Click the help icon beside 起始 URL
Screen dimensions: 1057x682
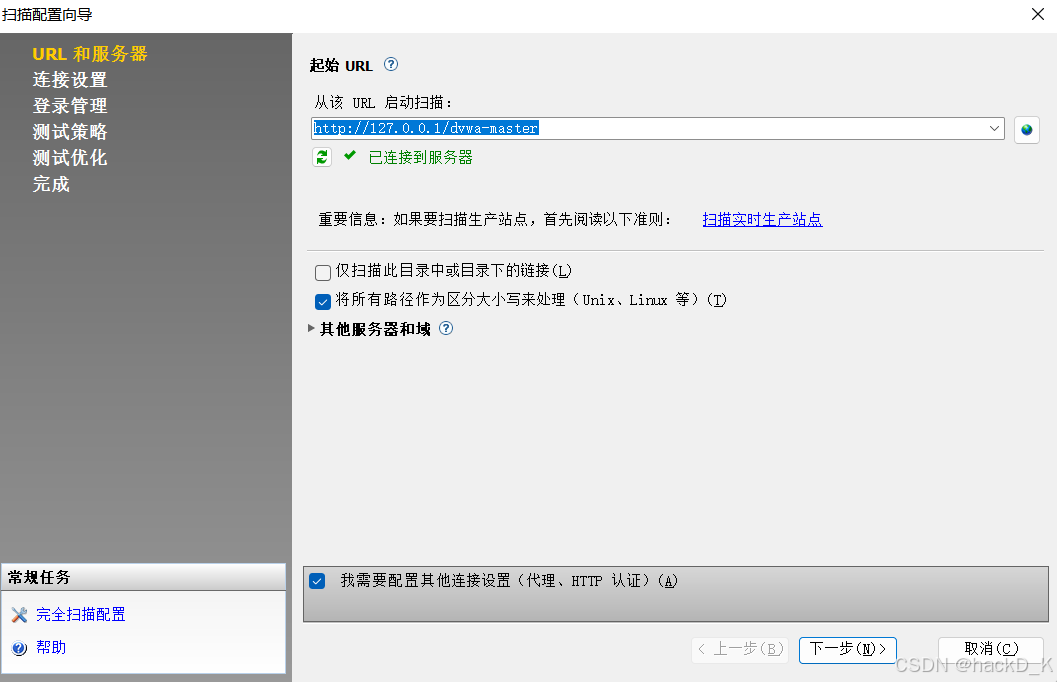coord(391,65)
